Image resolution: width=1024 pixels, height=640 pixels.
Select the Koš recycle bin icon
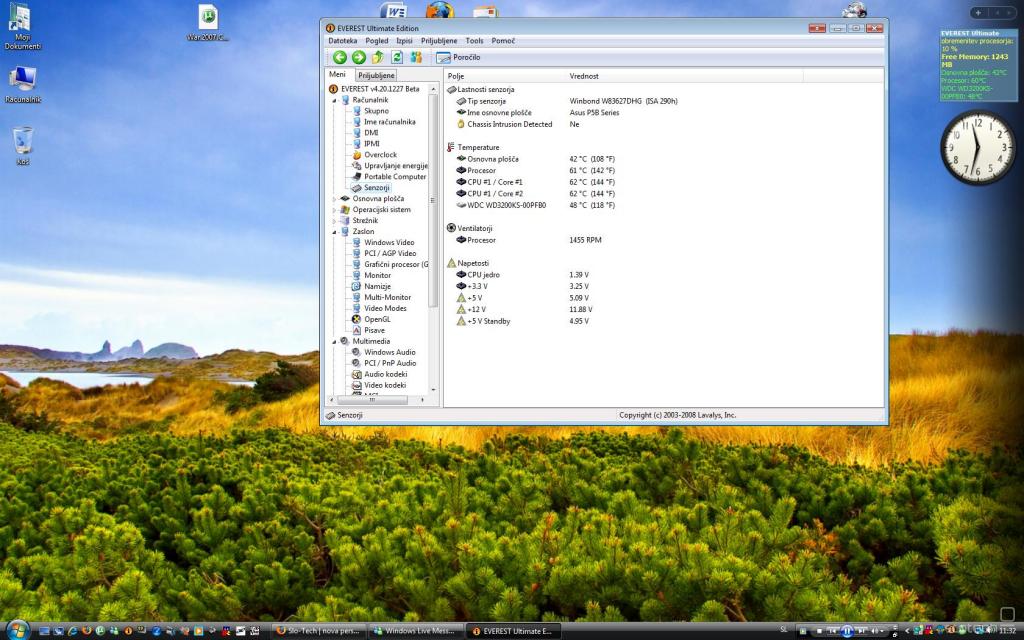point(23,146)
